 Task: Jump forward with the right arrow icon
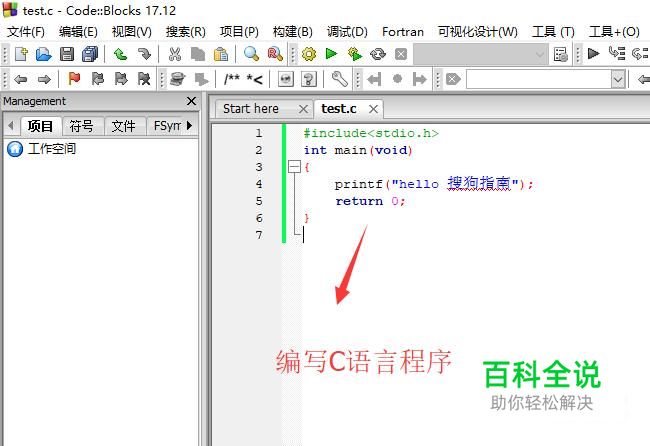pos(44,79)
